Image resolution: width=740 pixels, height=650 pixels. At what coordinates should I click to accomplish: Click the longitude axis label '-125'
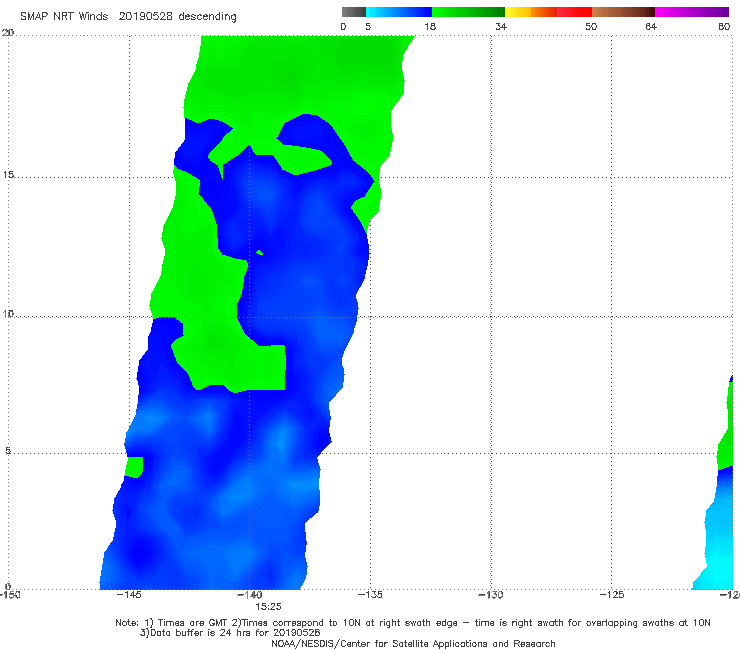pos(612,595)
